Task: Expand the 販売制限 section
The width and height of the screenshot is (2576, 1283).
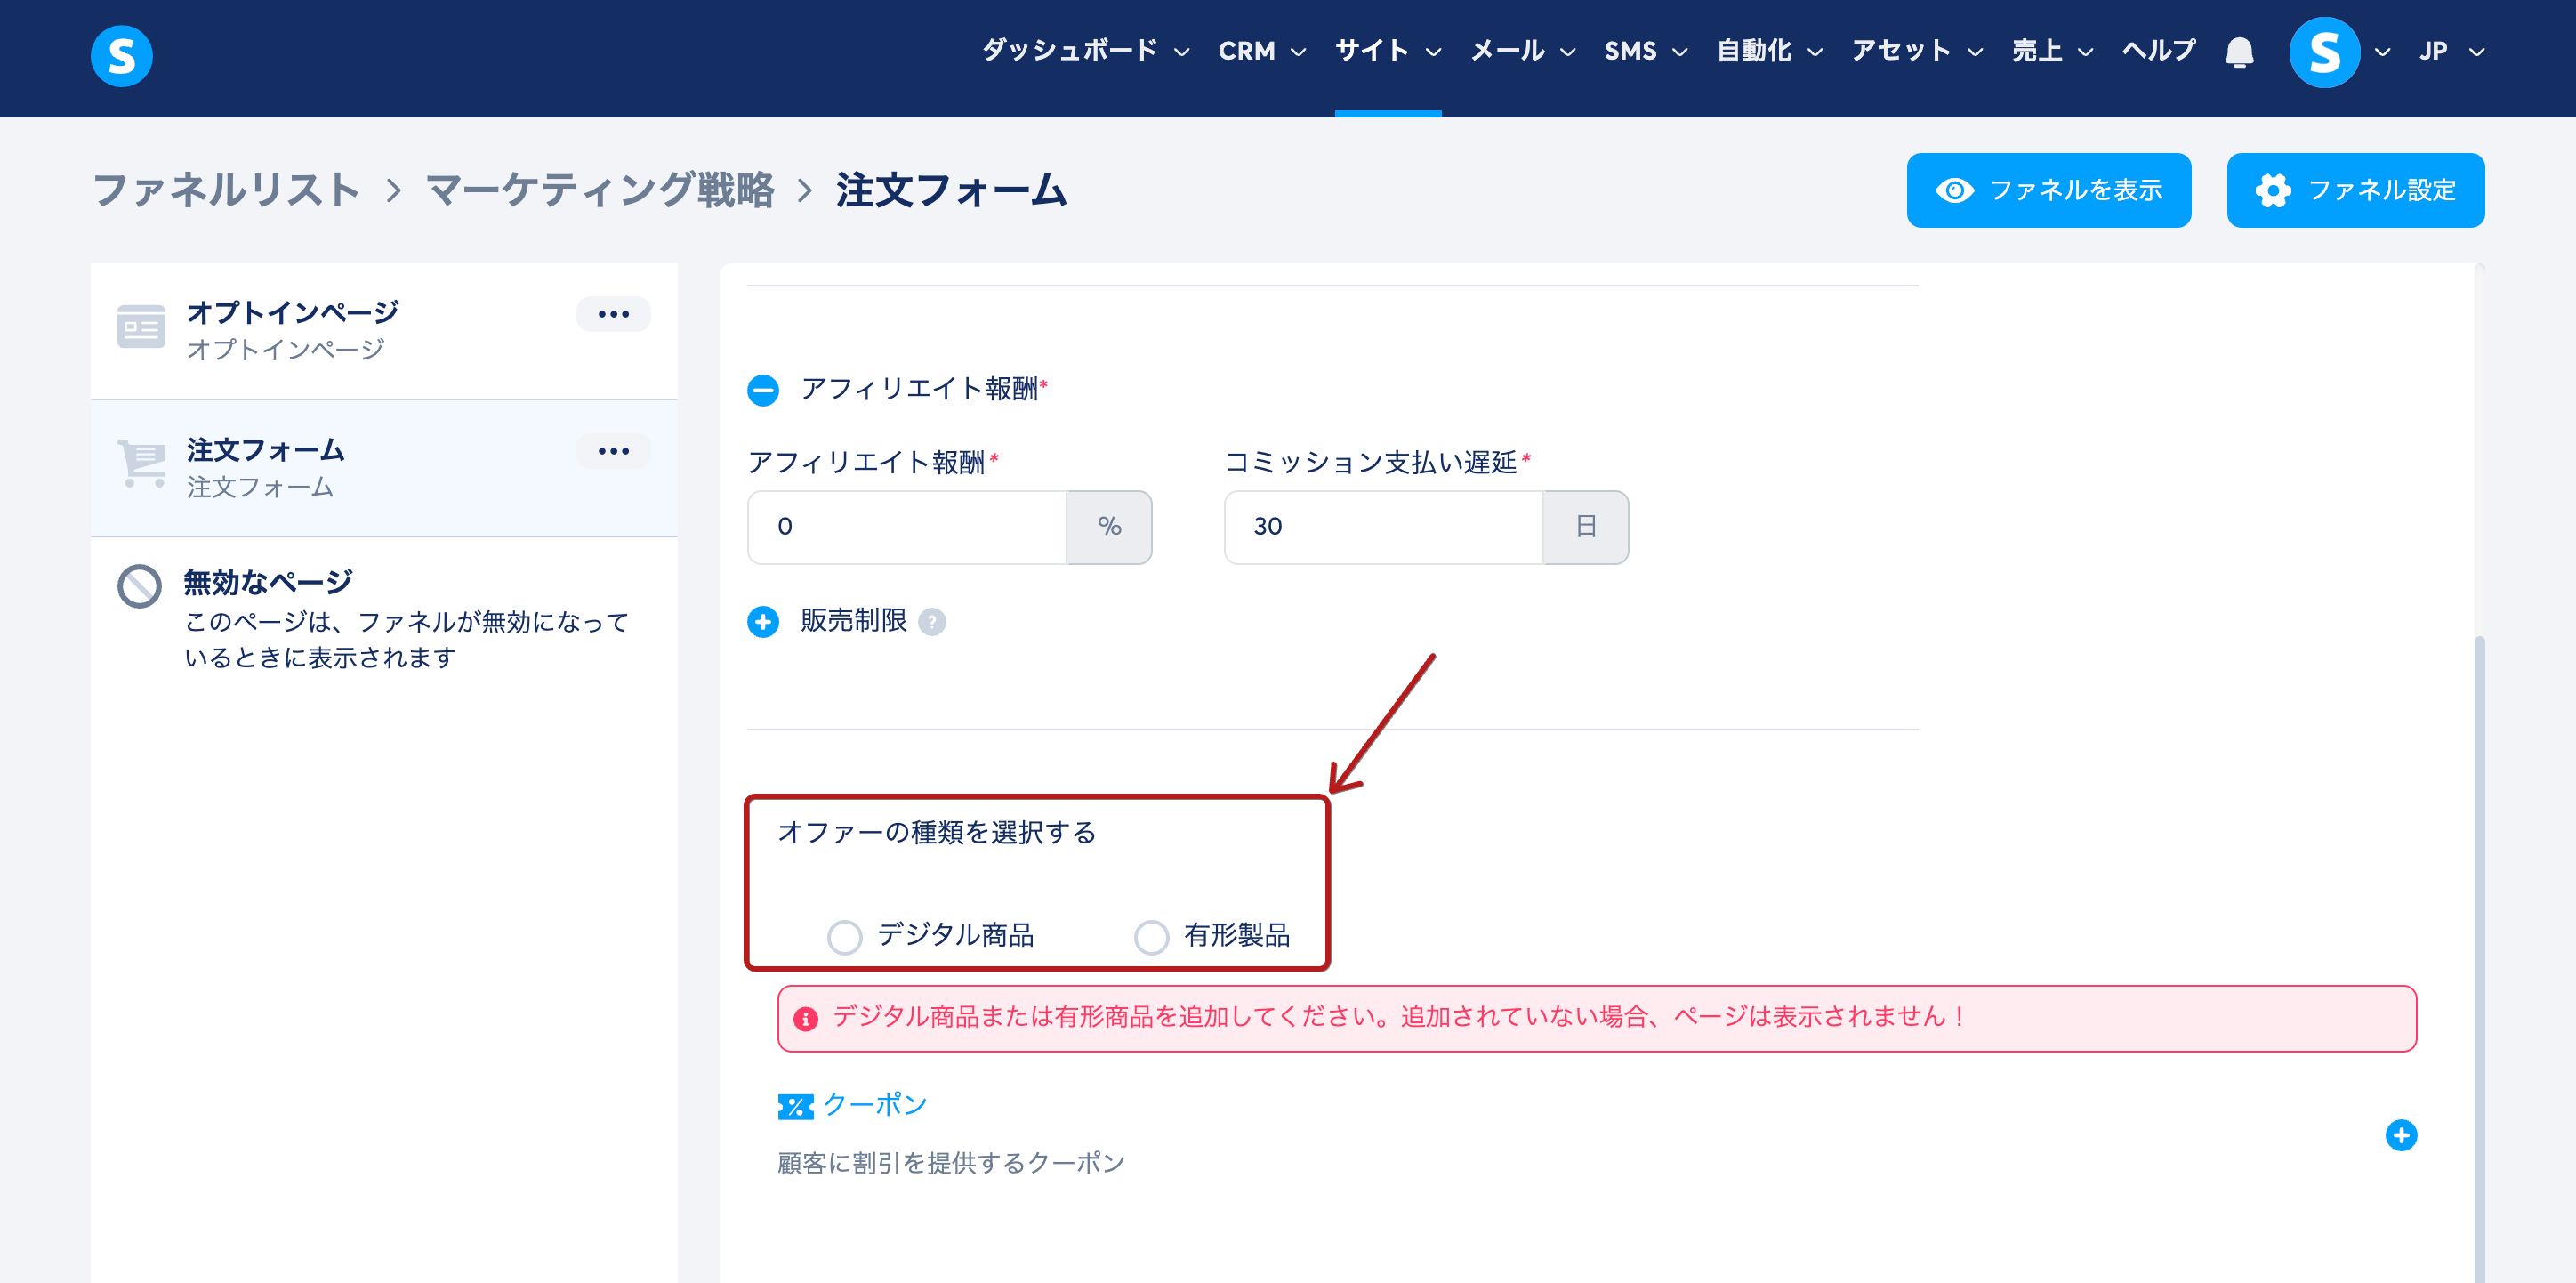Action: point(763,622)
